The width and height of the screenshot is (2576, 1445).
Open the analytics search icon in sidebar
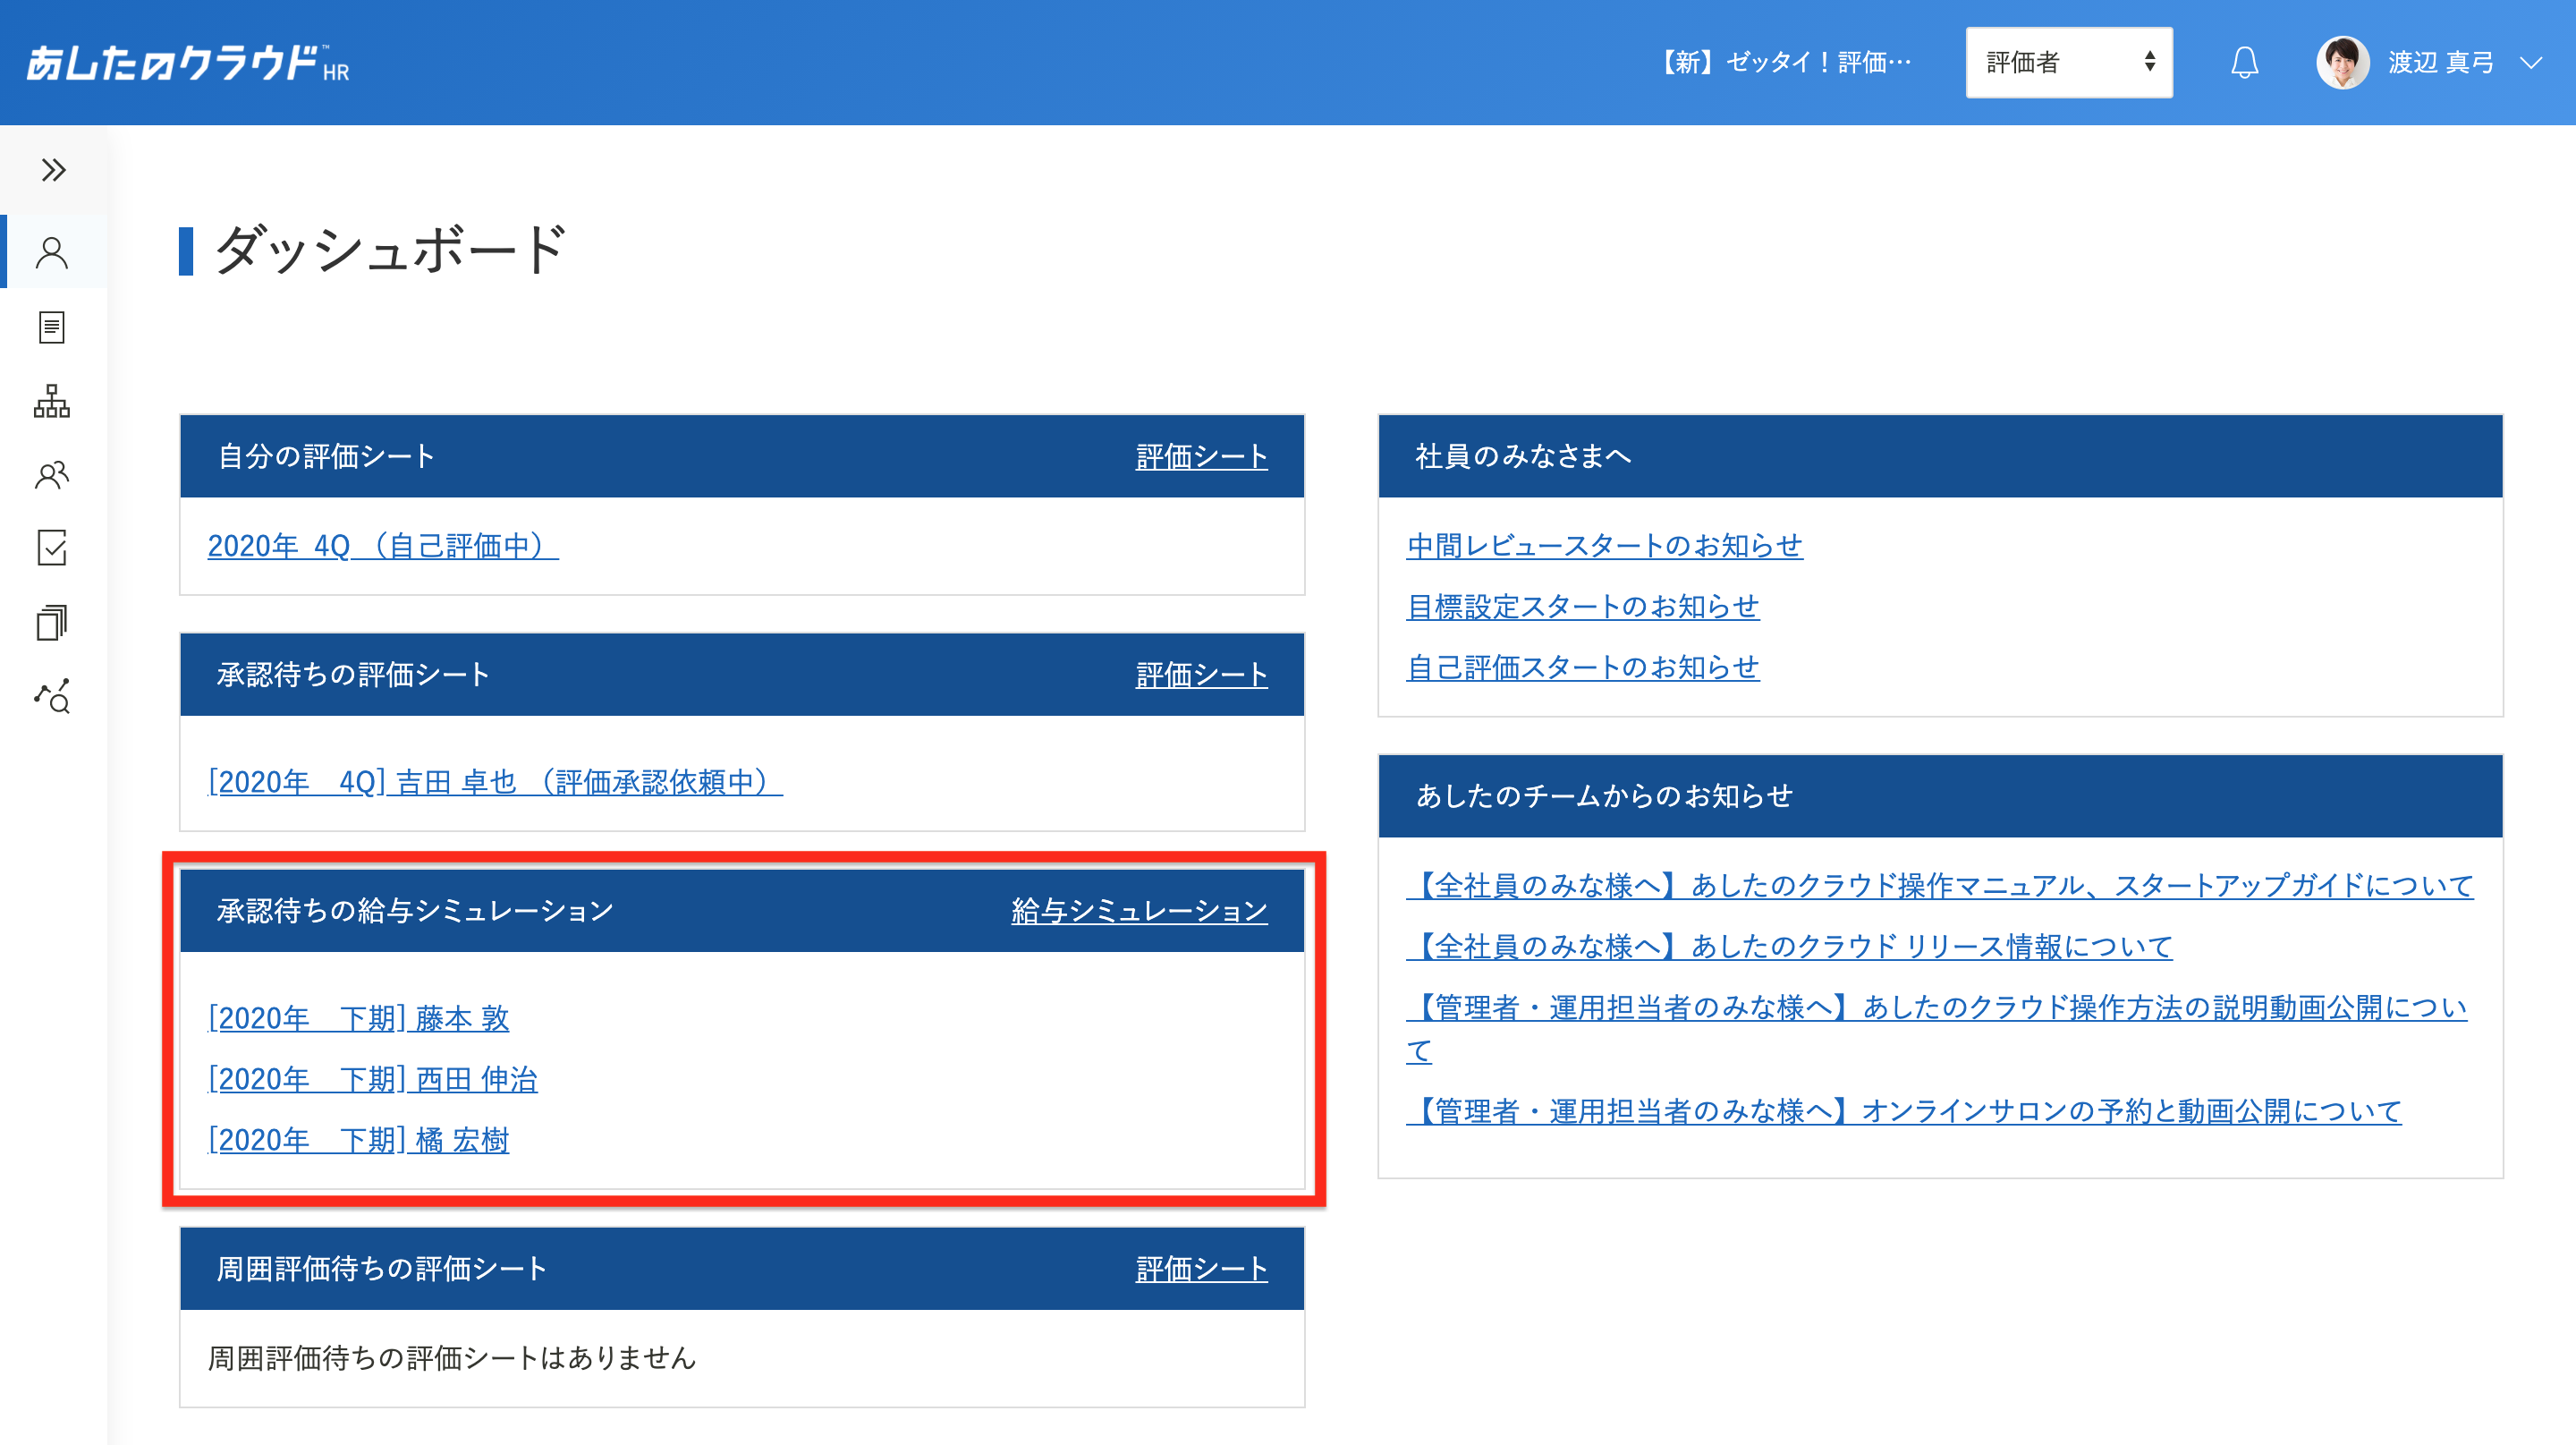(52, 696)
